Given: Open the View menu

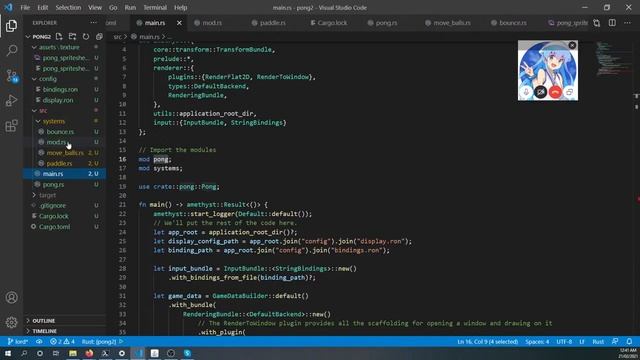Looking at the screenshot, I should 95,8.
